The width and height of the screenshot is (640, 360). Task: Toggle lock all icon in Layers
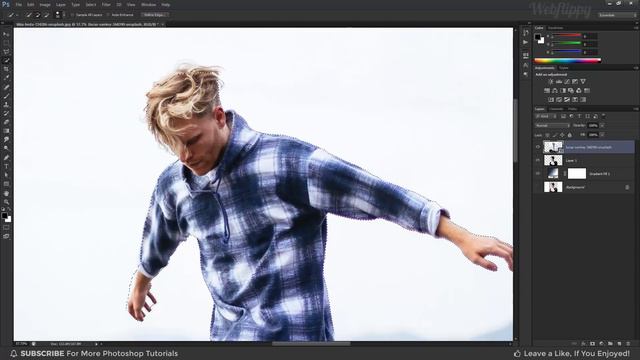tap(570, 135)
